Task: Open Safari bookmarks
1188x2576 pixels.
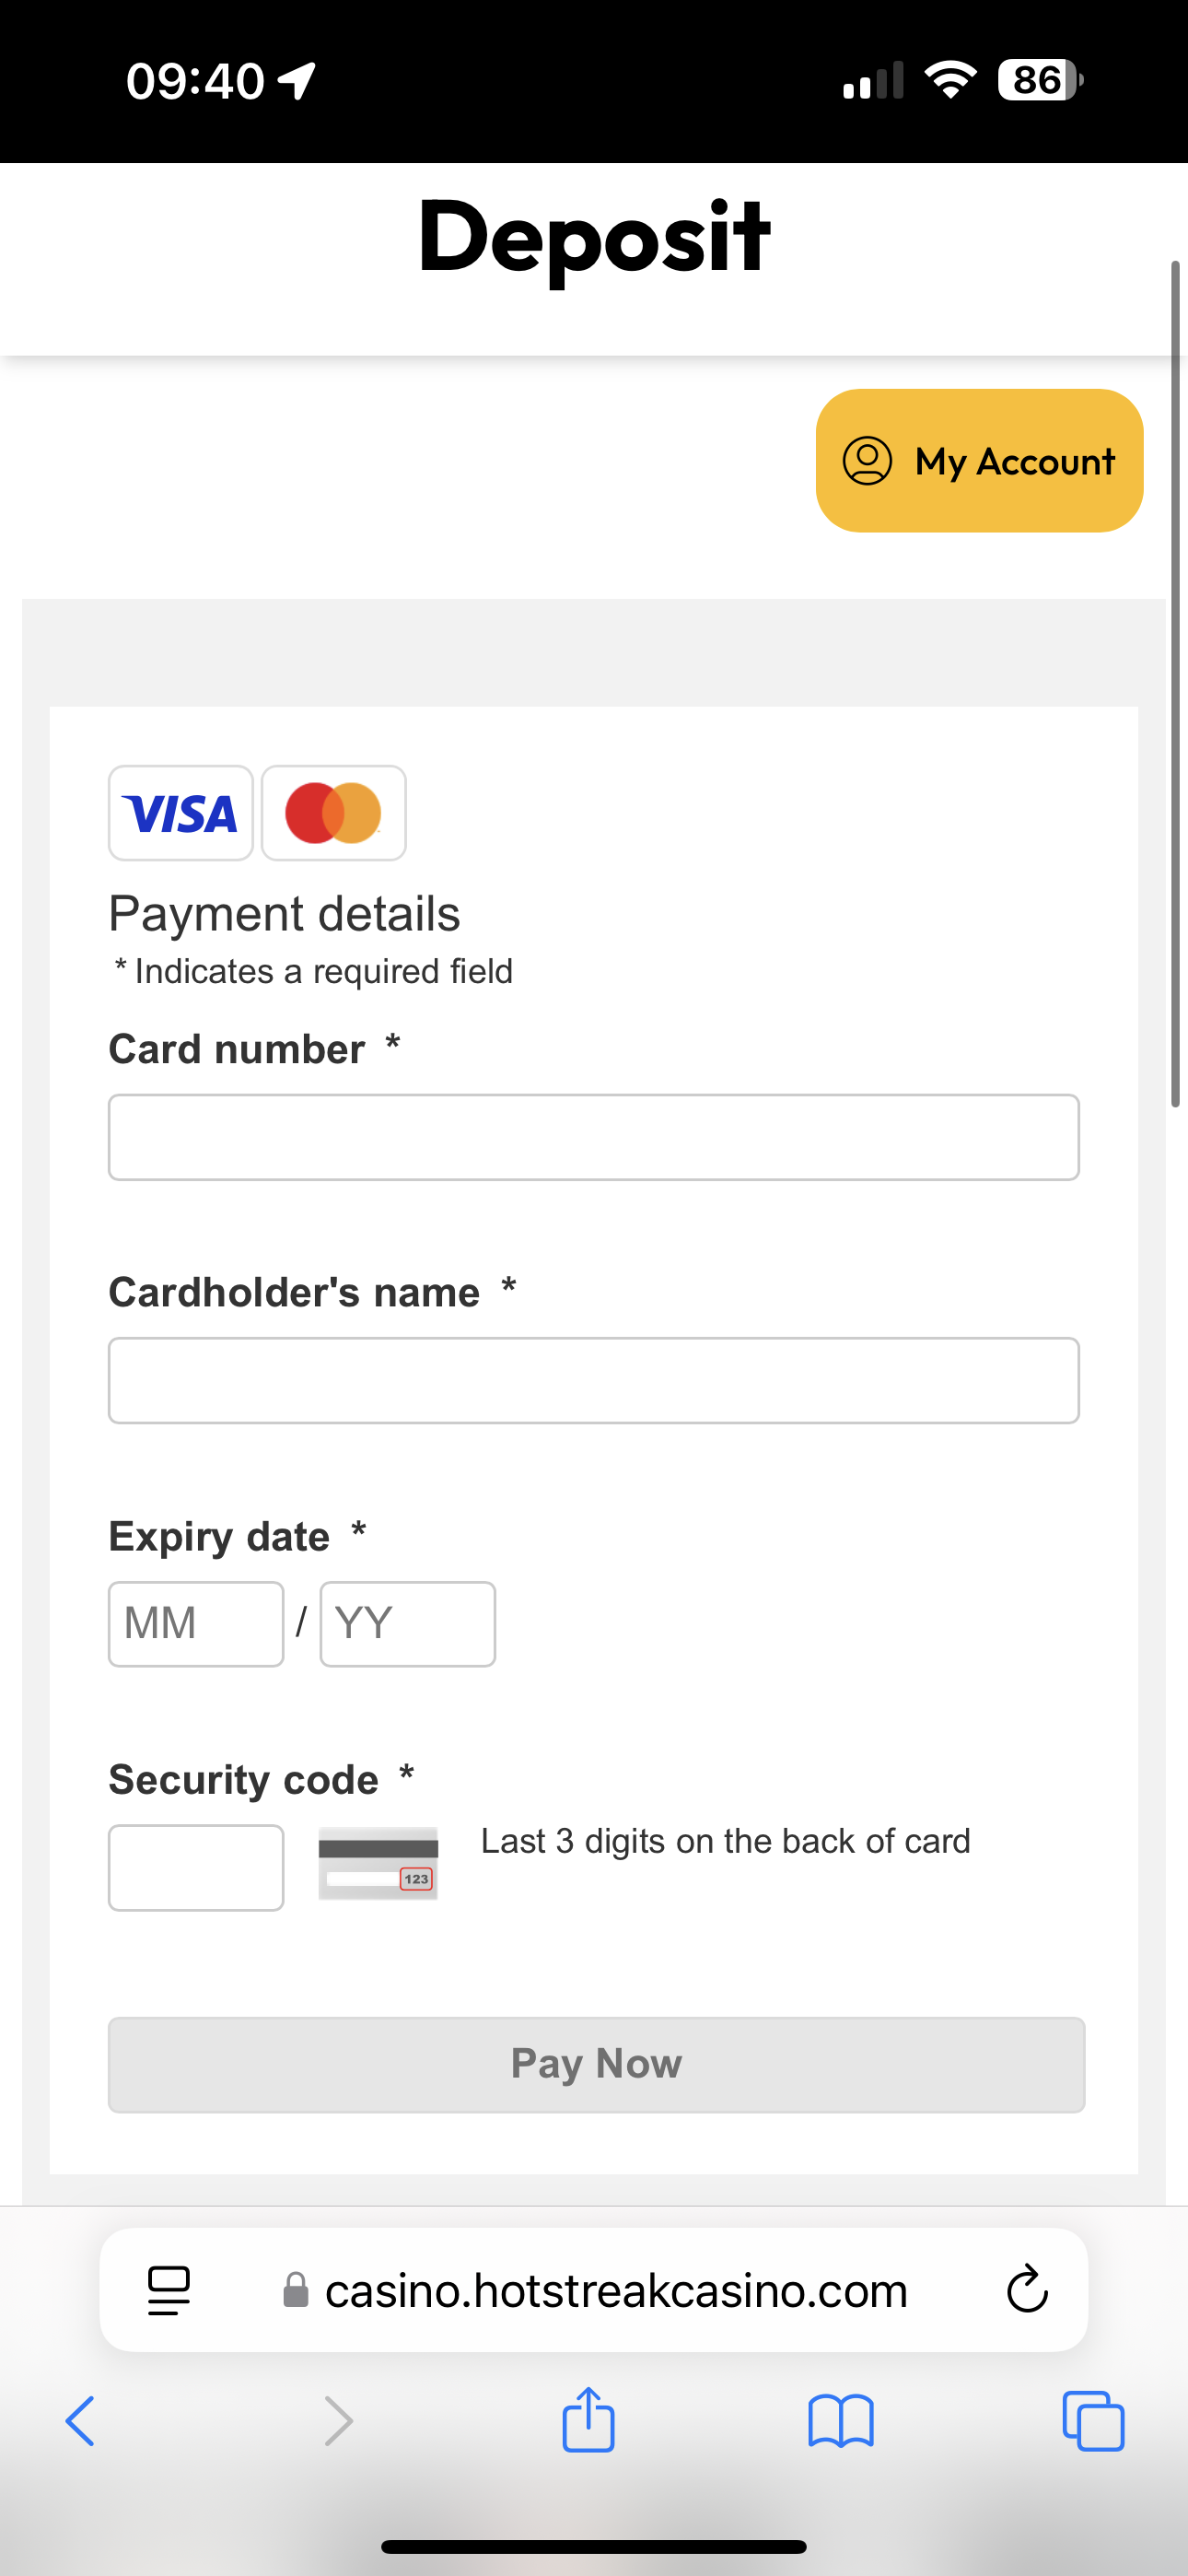Action: point(840,2421)
